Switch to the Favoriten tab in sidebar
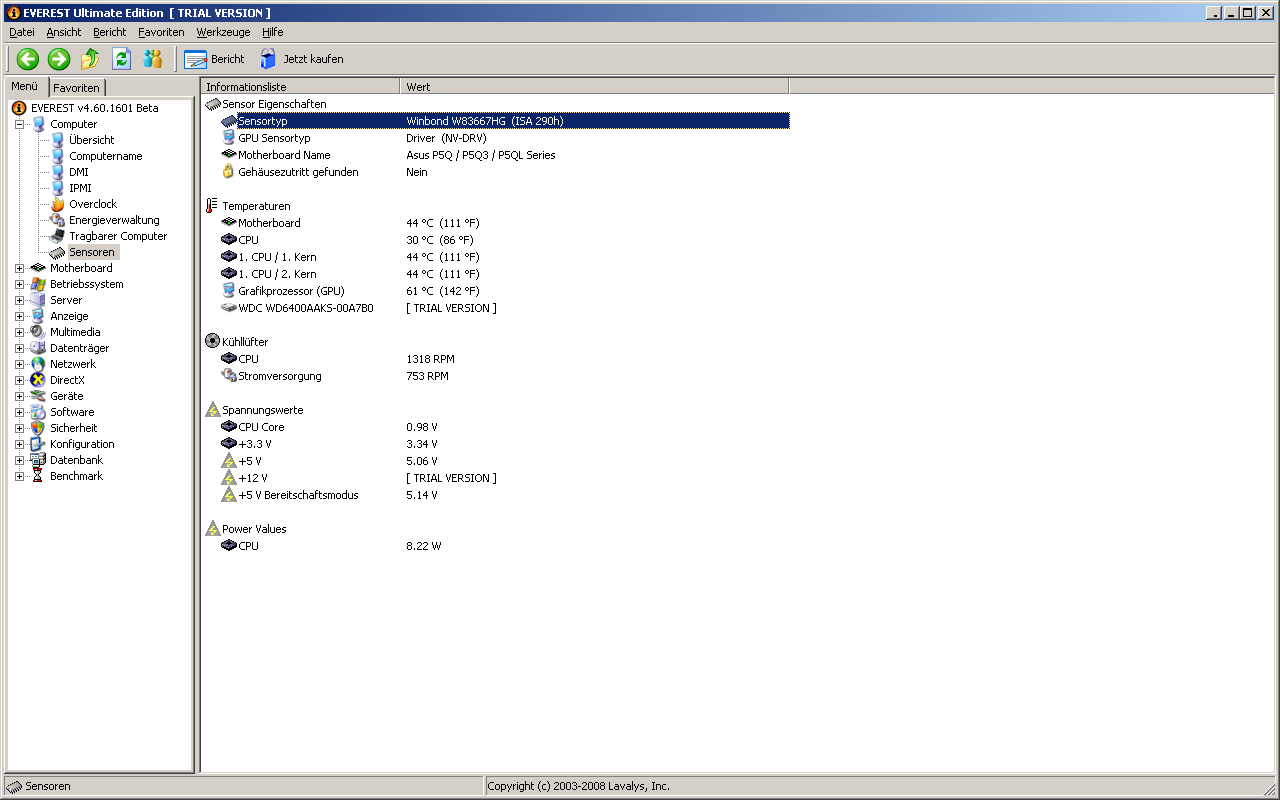This screenshot has height=800, width=1280. coord(77,88)
